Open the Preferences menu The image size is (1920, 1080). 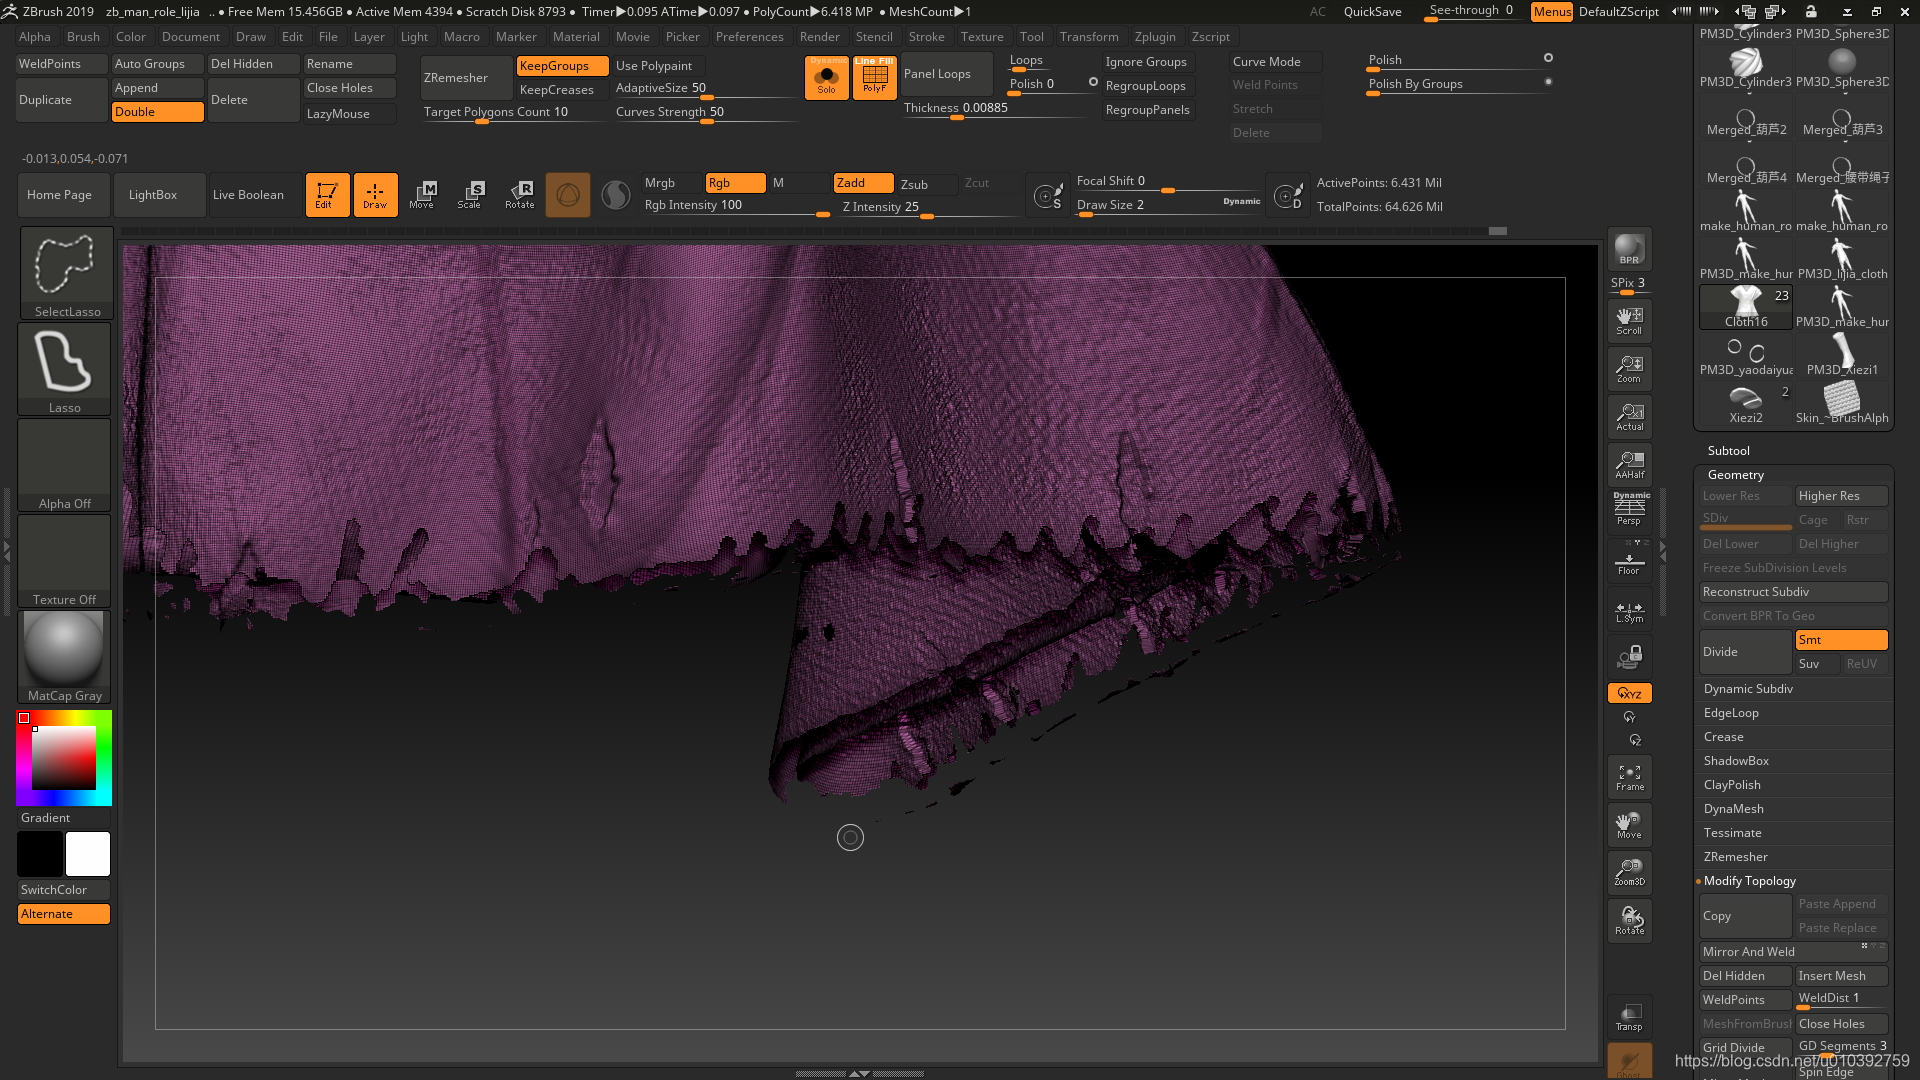point(749,37)
